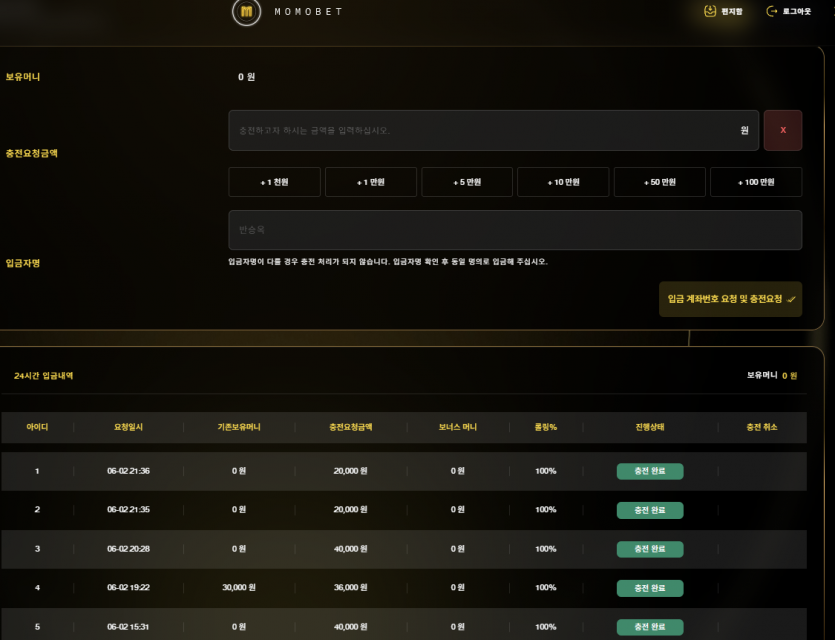Select the 06-02 19:22 timestamp cell
Image resolution: width=835 pixels, height=640 pixels.
(x=128, y=588)
